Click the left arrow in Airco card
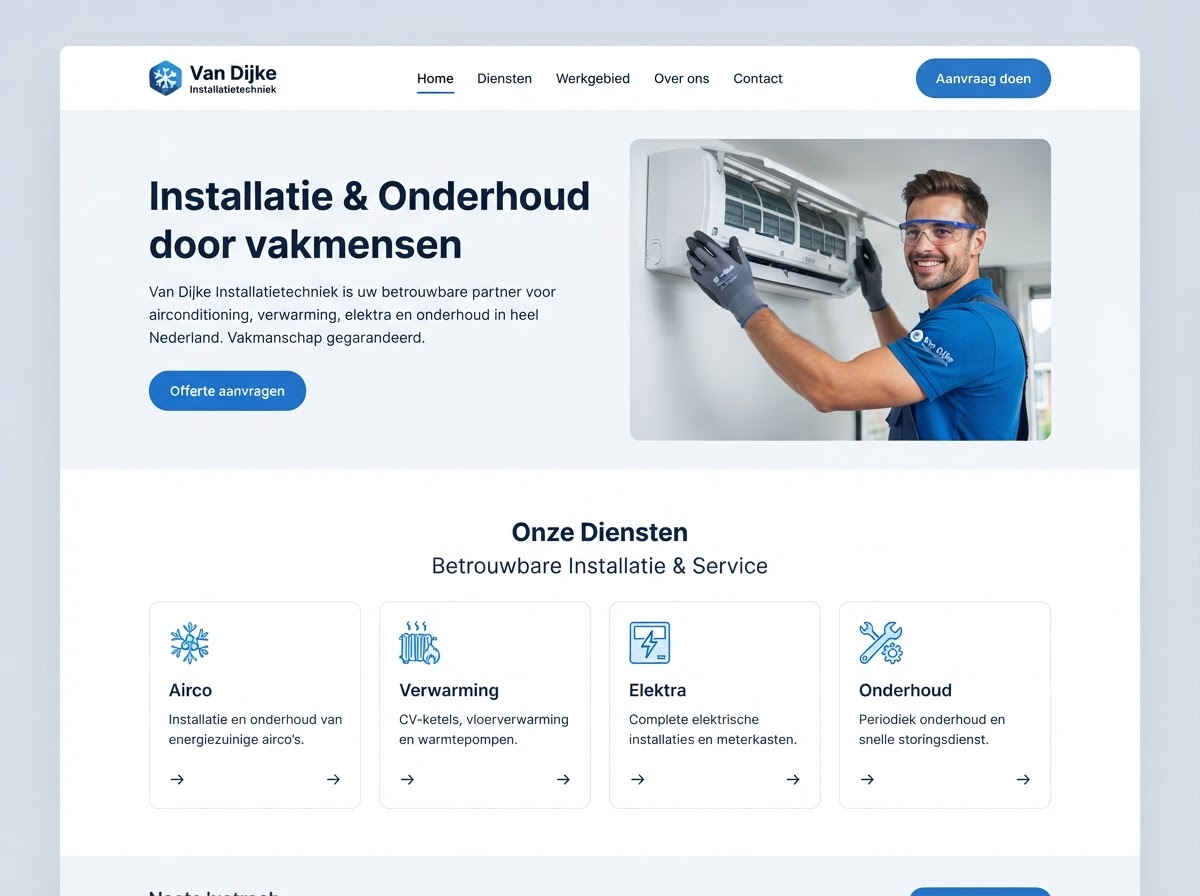Viewport: 1200px width, 896px height. coord(177,780)
